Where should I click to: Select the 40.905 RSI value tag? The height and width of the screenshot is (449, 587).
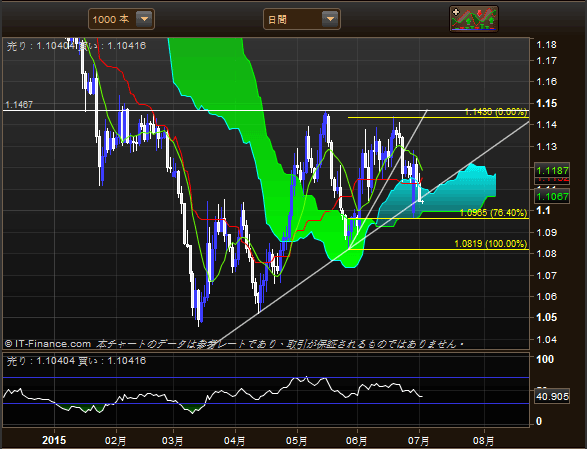point(552,396)
